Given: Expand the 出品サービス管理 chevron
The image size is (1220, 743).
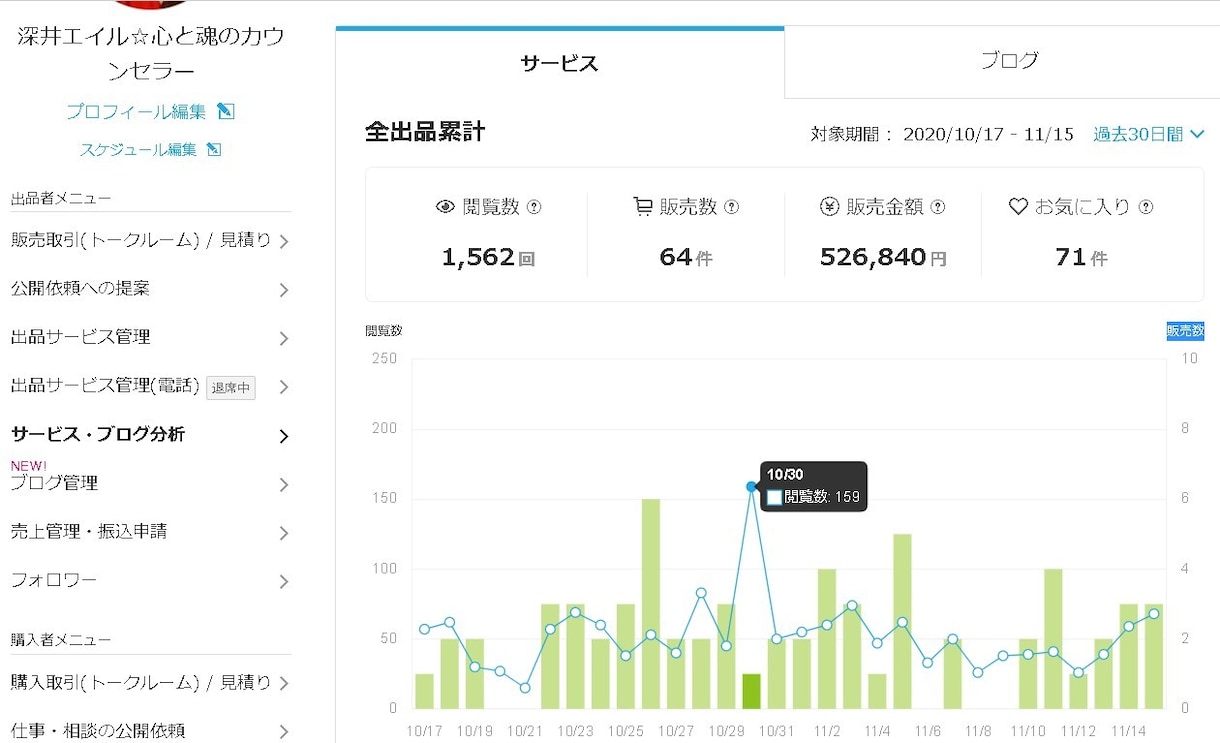Looking at the screenshot, I should 284,339.
